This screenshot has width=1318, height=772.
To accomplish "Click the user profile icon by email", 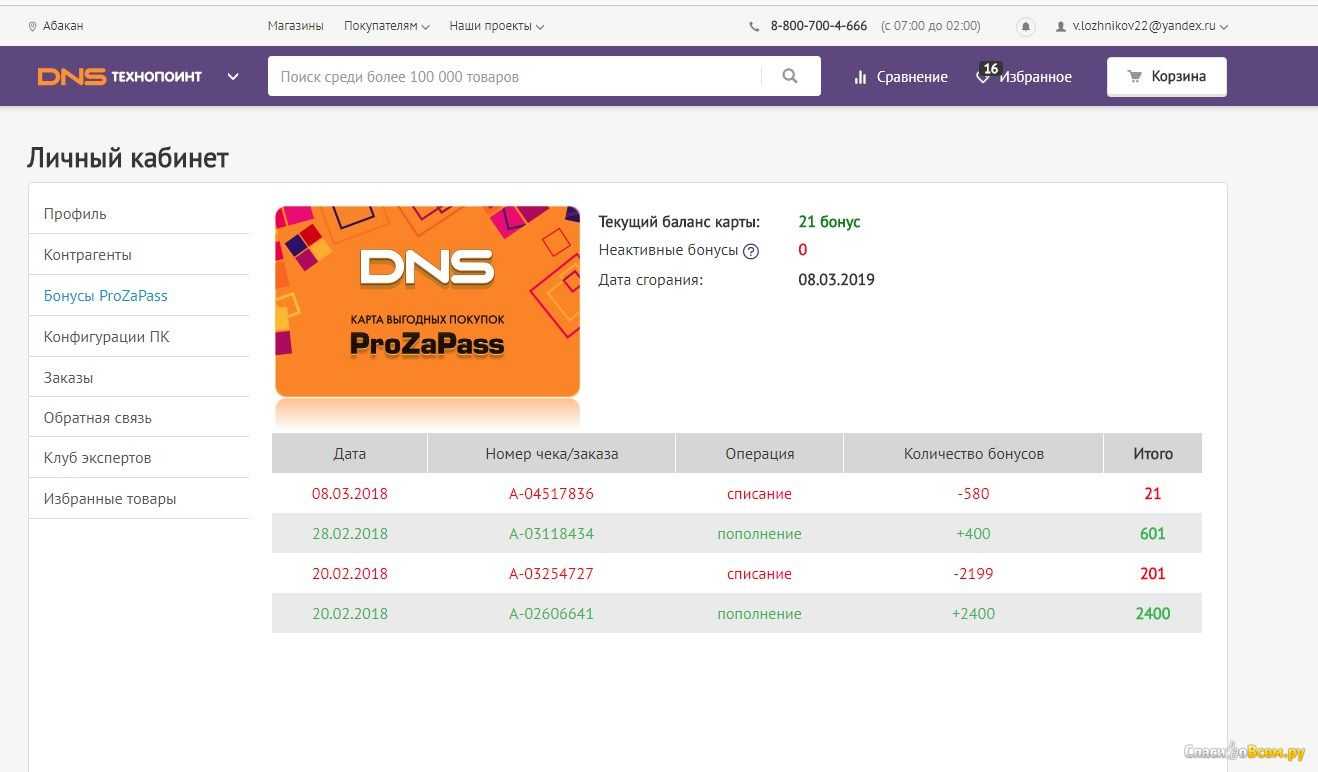I will coord(1061,27).
